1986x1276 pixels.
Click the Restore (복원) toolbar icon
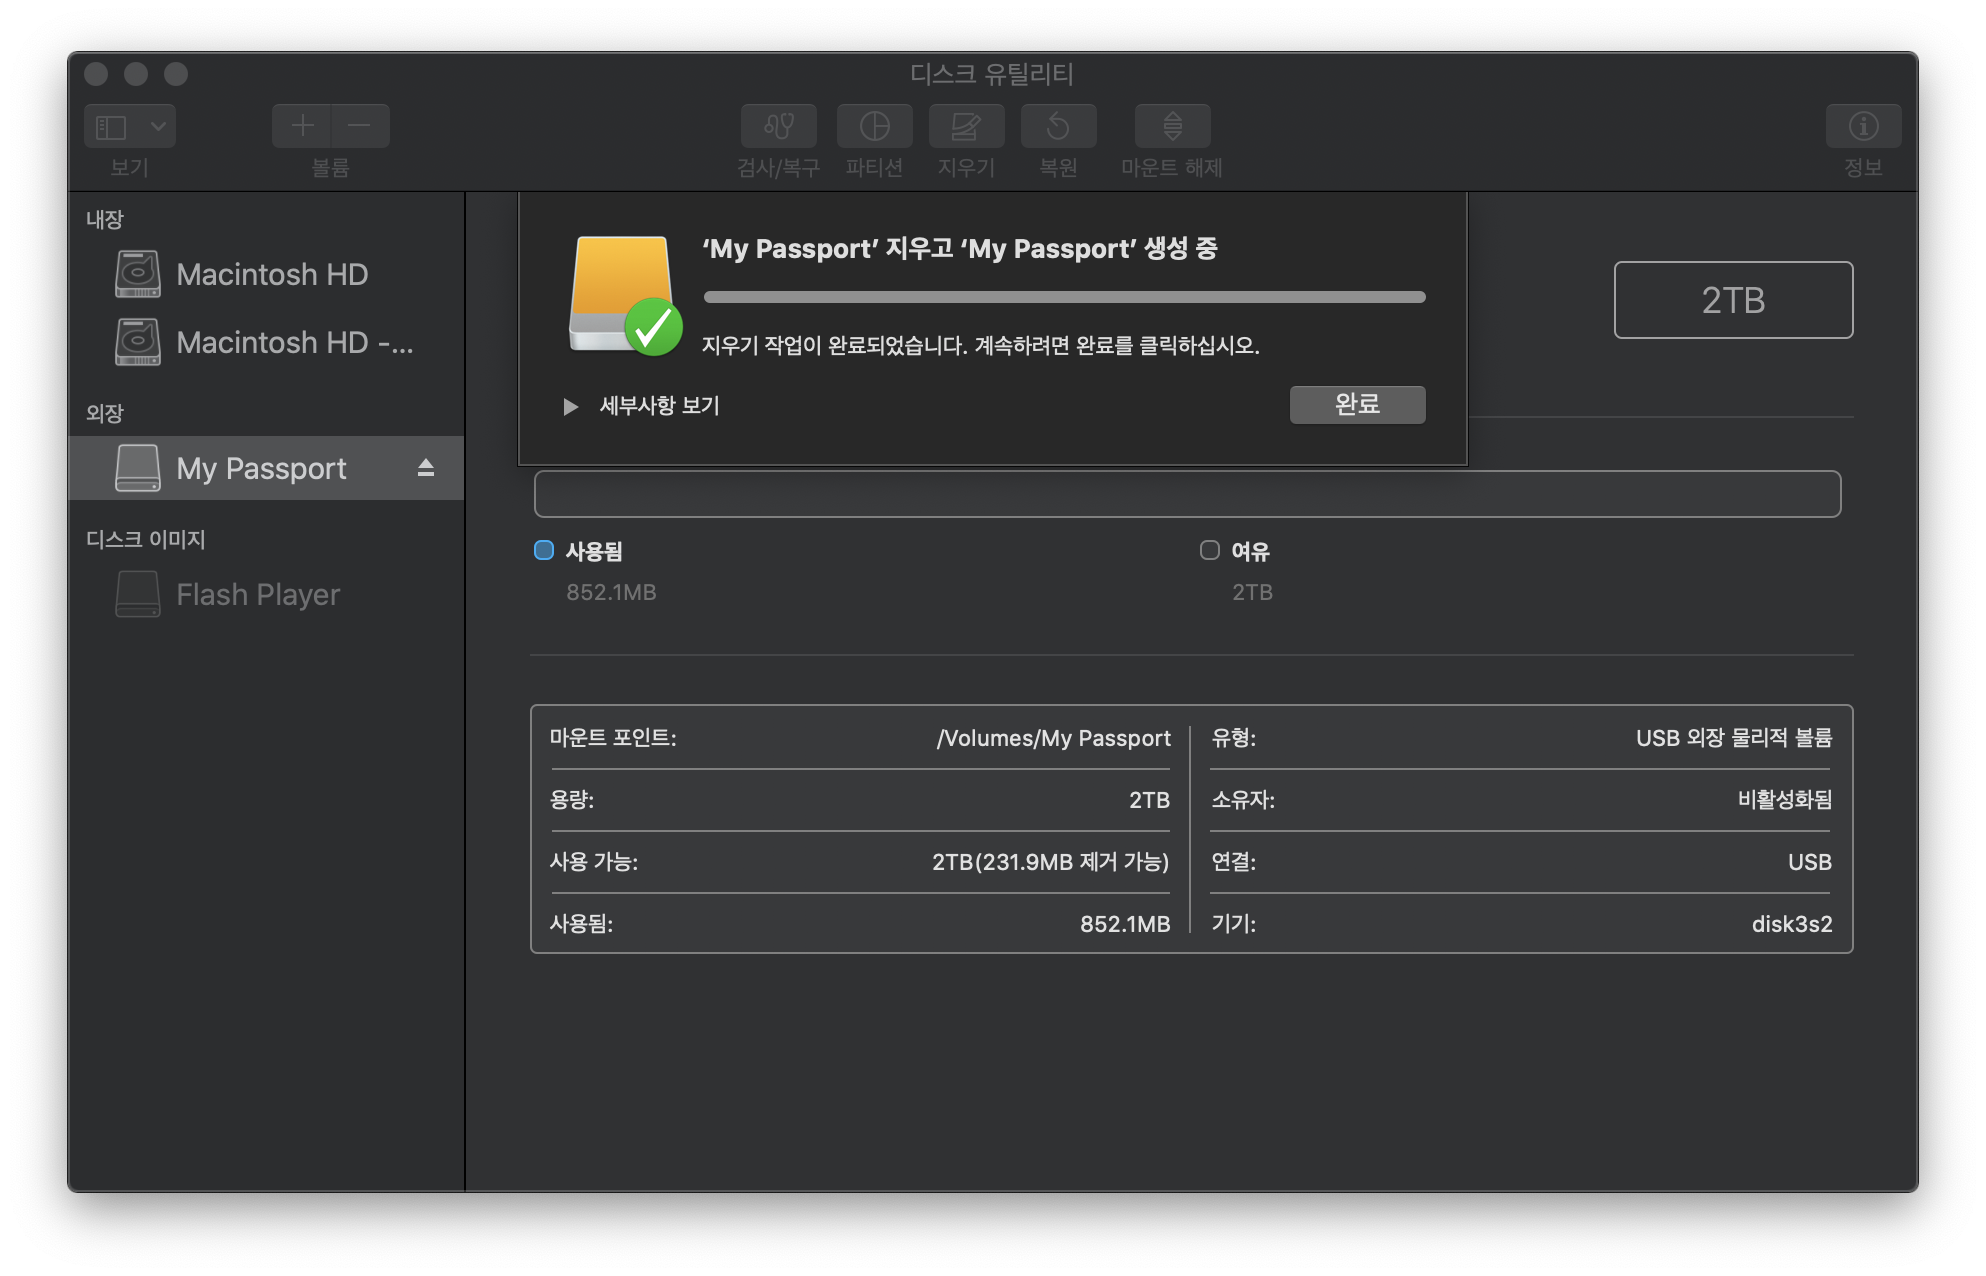coord(1058,126)
